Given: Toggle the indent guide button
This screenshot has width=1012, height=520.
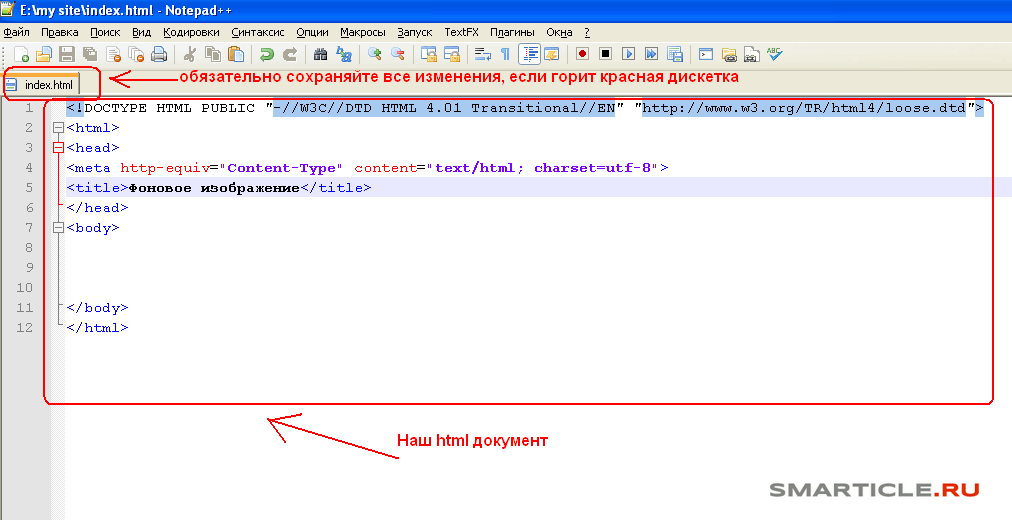Looking at the screenshot, I should pyautogui.click(x=529, y=54).
